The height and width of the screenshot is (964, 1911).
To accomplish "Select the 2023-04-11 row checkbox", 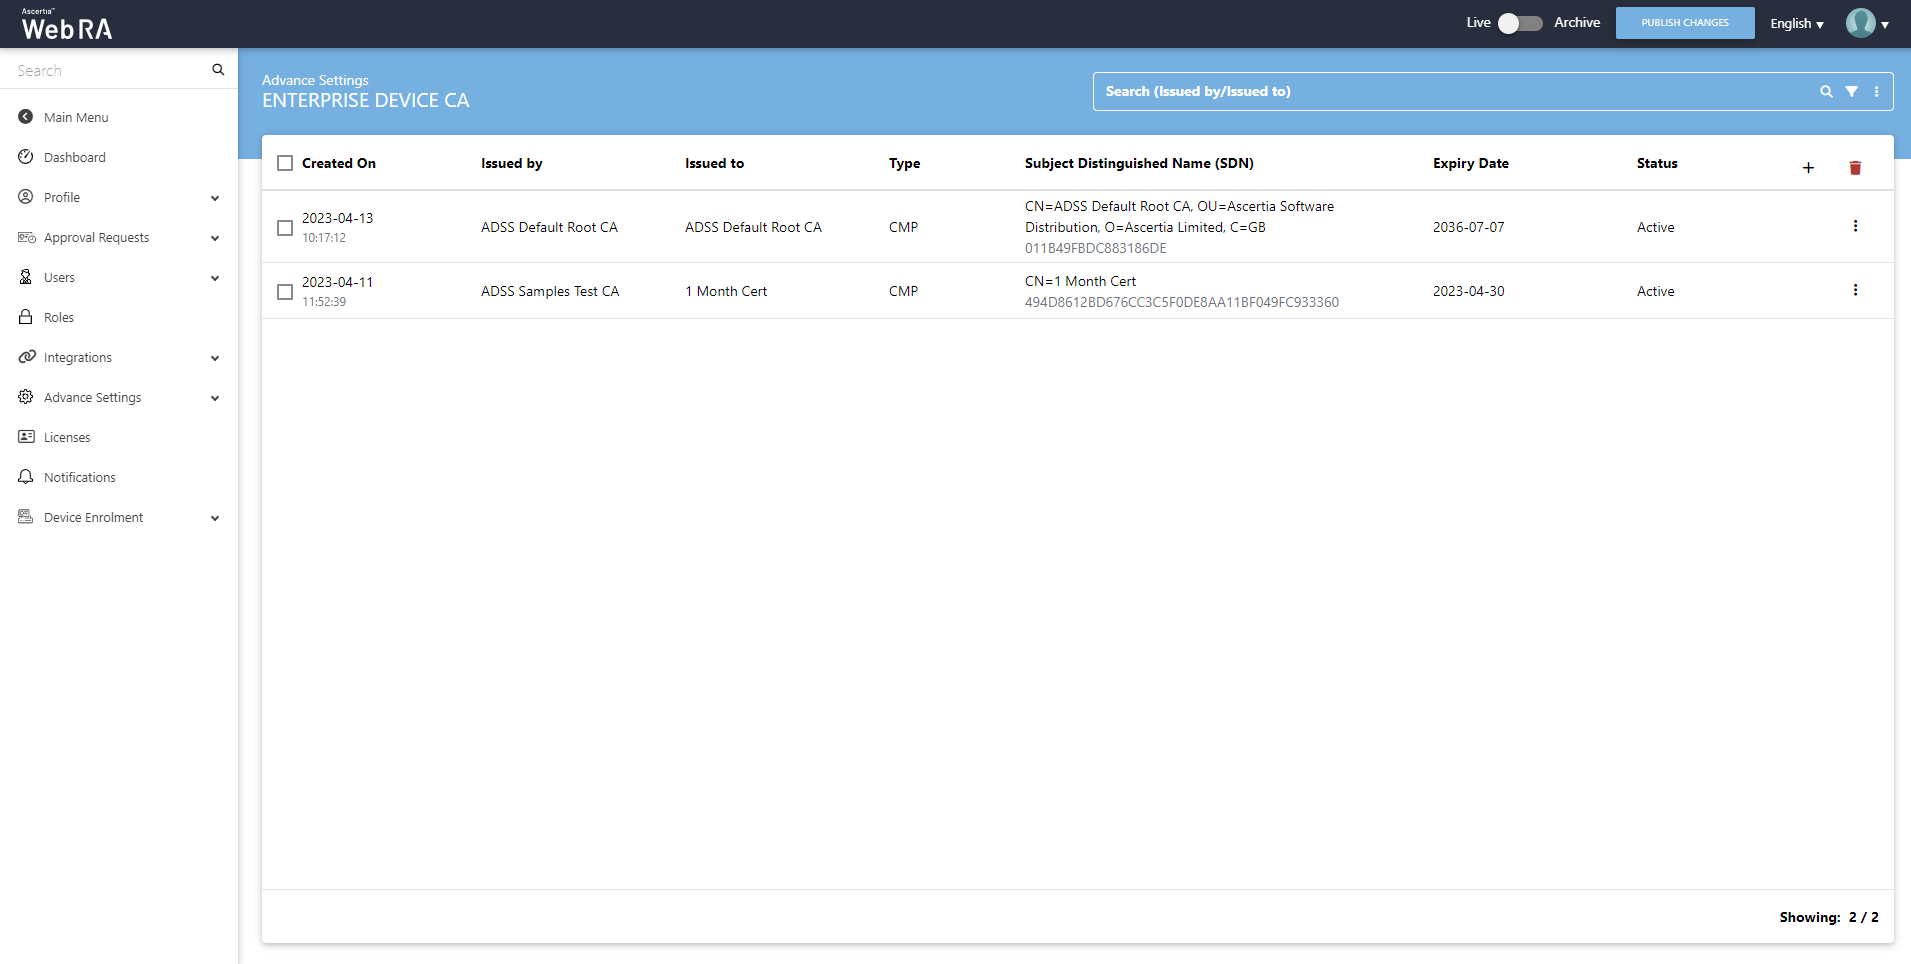I will 285,292.
